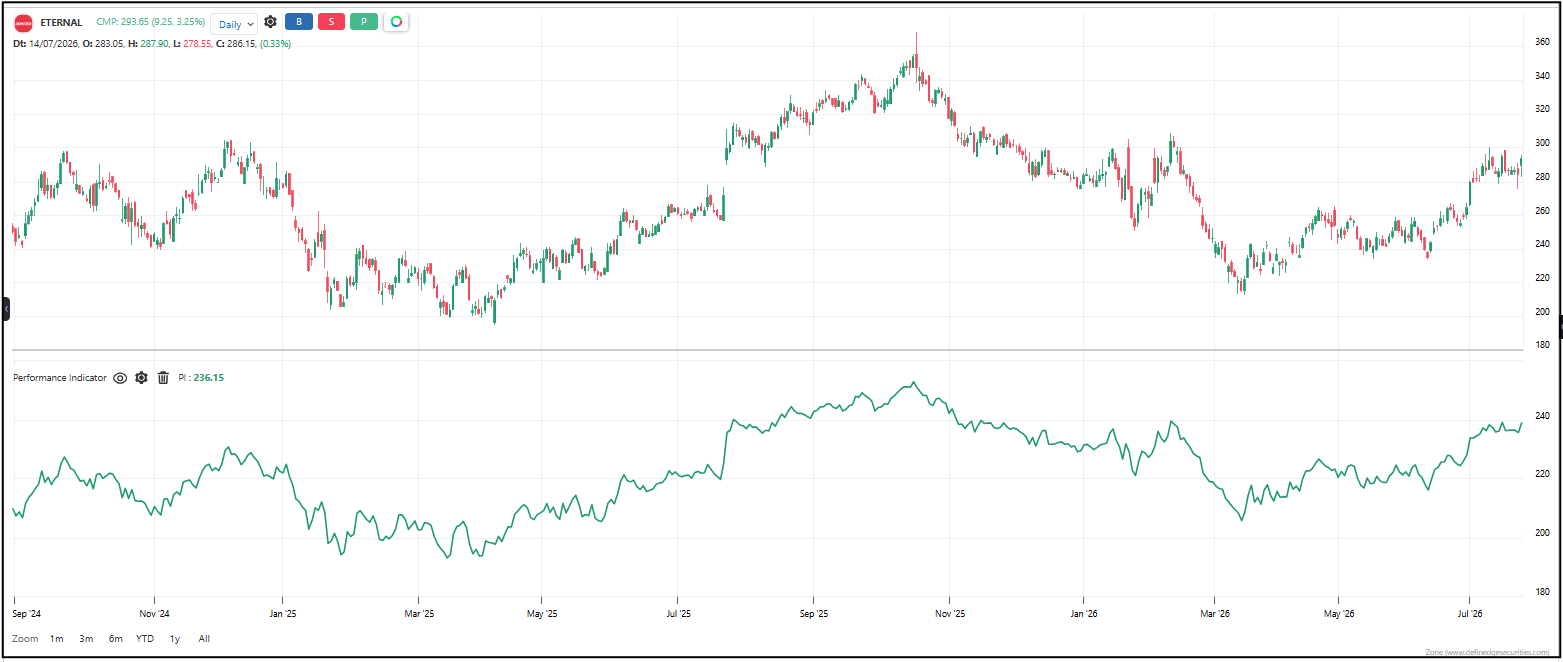This screenshot has height=662, width=1563.
Task: Set zoom range to All
Action: pyautogui.click(x=204, y=638)
